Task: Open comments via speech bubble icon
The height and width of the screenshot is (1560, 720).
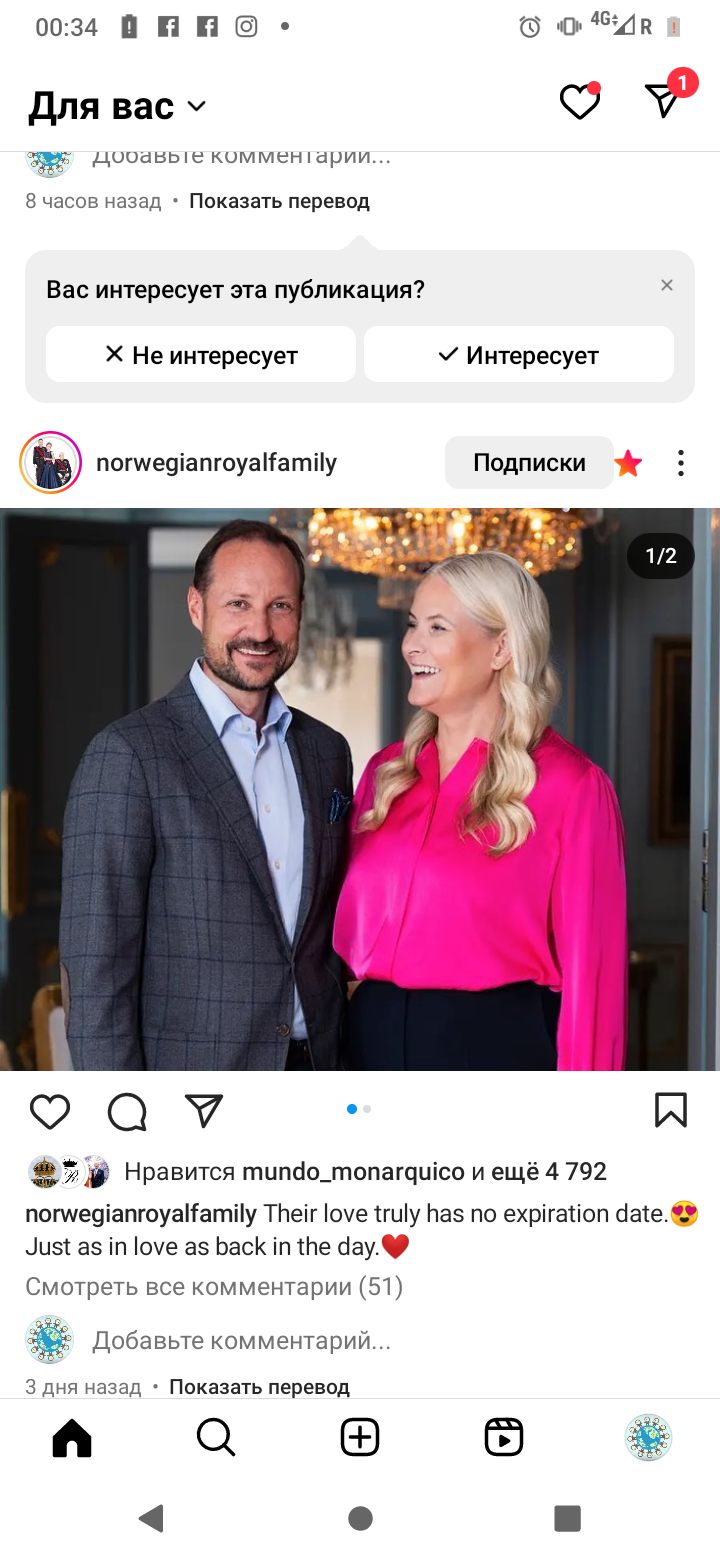Action: (x=127, y=1111)
